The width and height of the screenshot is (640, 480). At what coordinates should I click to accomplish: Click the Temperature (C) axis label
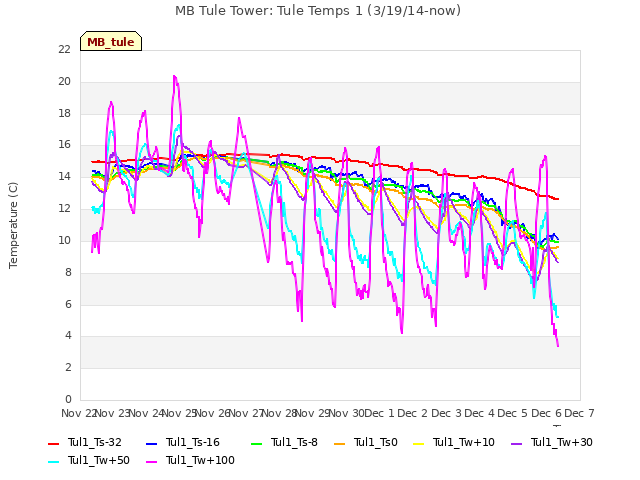13,225
